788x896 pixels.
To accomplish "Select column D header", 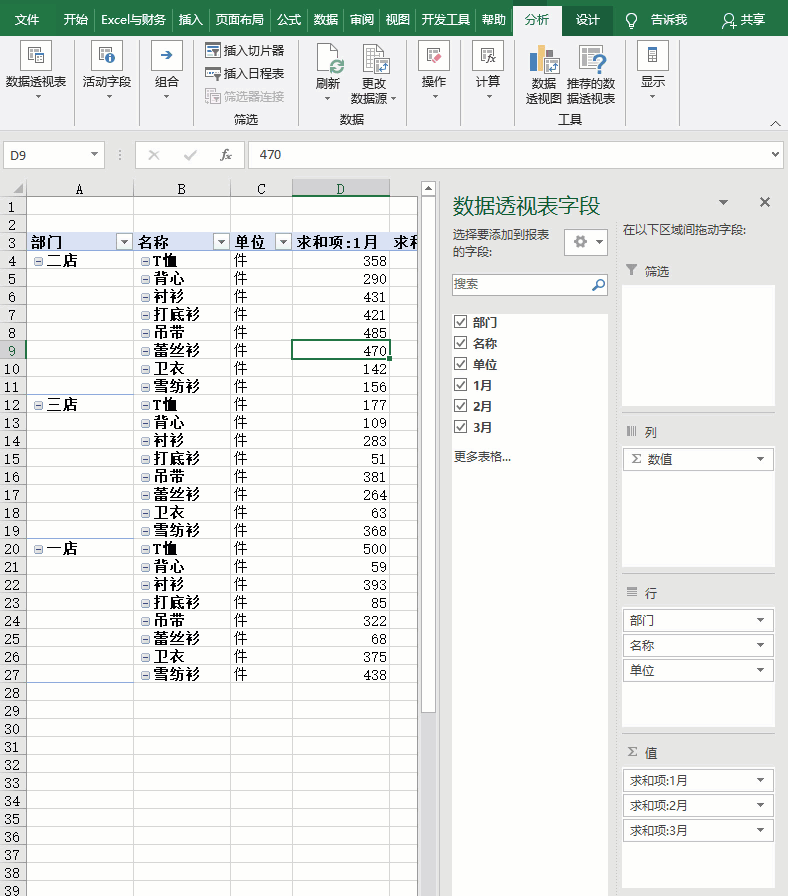I will coord(341,189).
